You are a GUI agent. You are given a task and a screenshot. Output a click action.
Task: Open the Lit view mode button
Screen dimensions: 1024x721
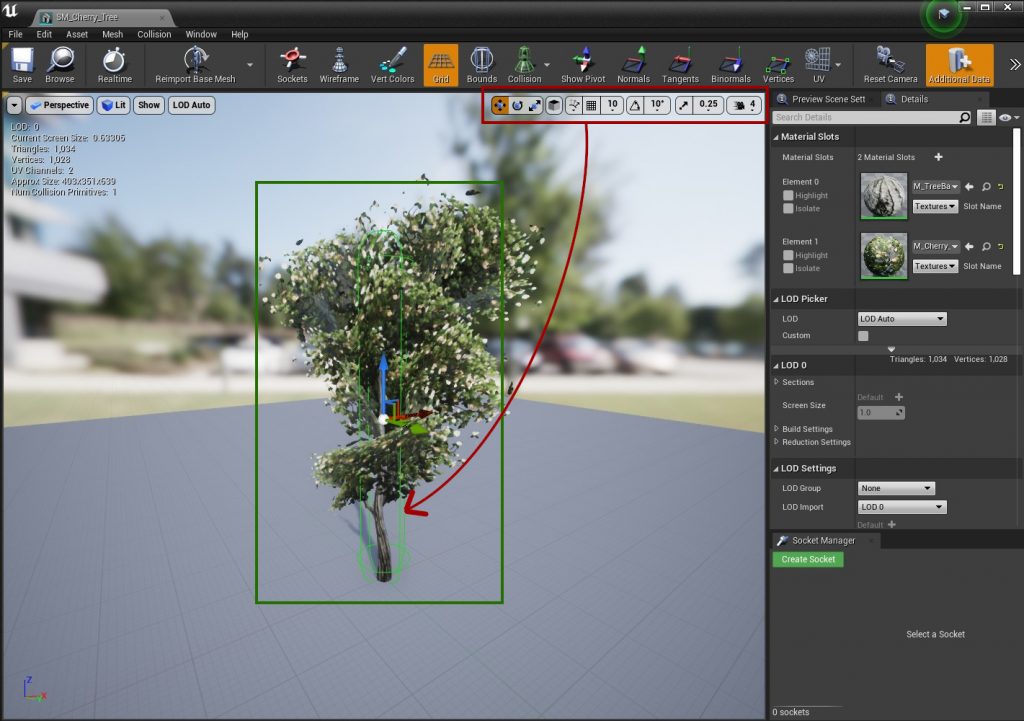[114, 105]
